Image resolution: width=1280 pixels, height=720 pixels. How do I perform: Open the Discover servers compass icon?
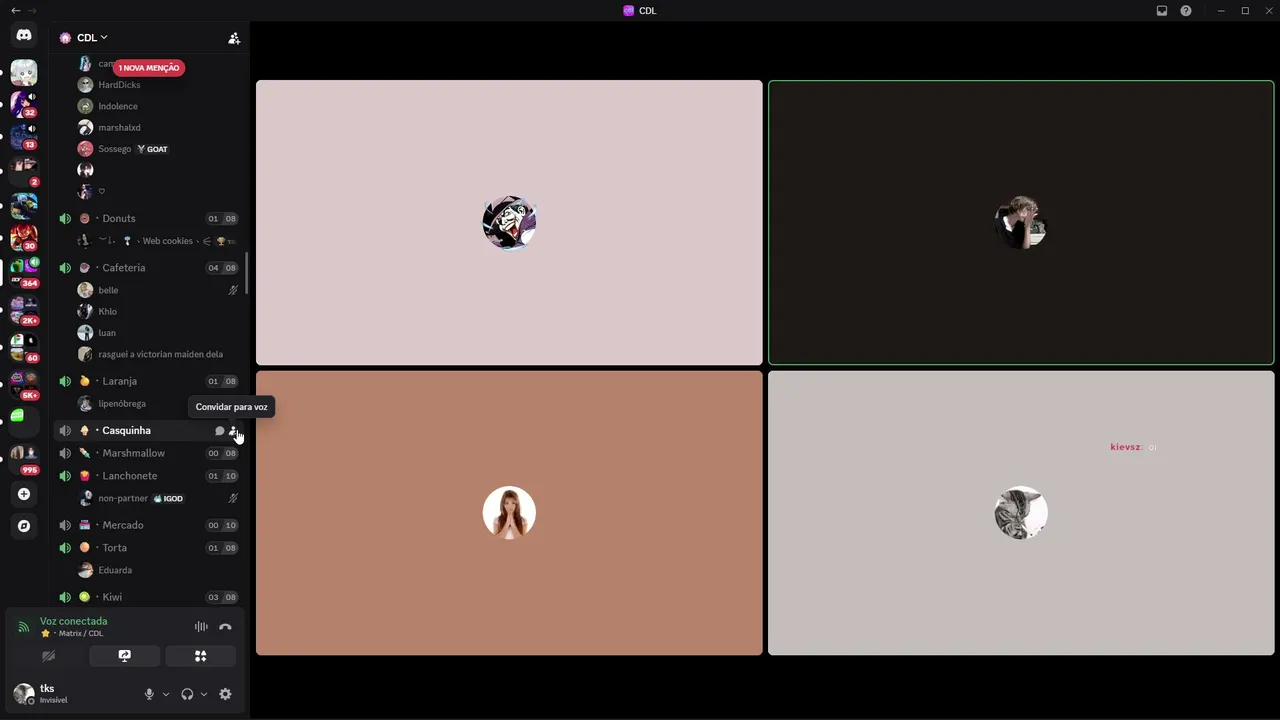24,526
